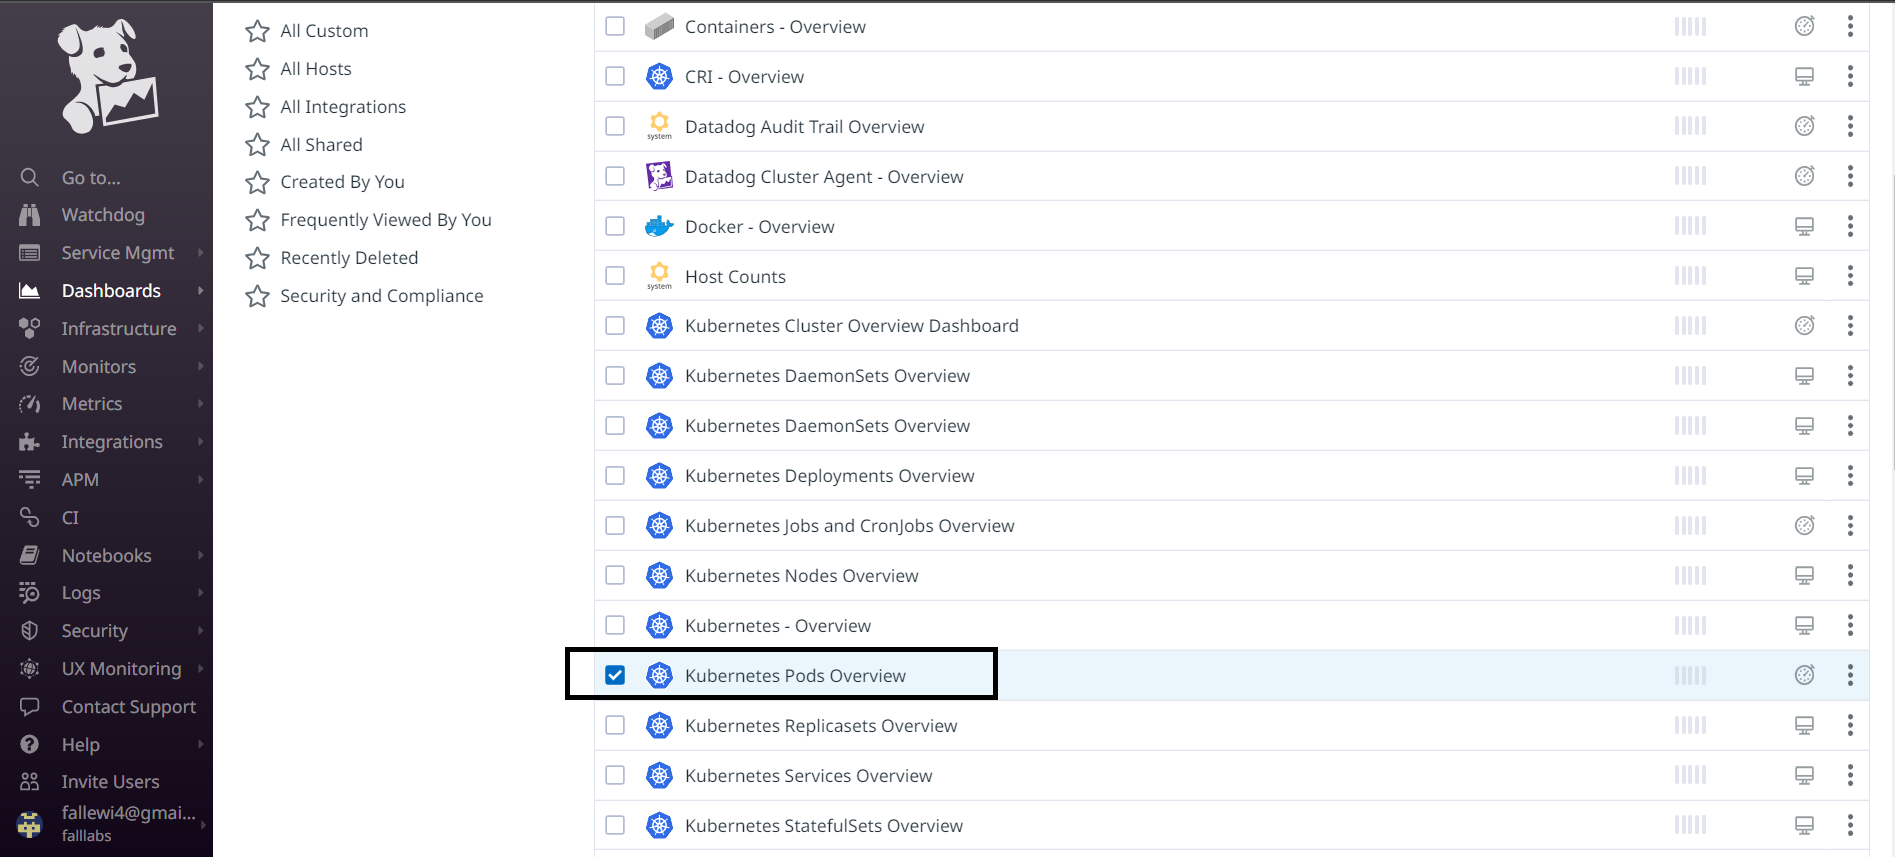Open Kubernetes Cluster Overview Dashboard link
This screenshot has height=857, width=1895.
click(851, 326)
